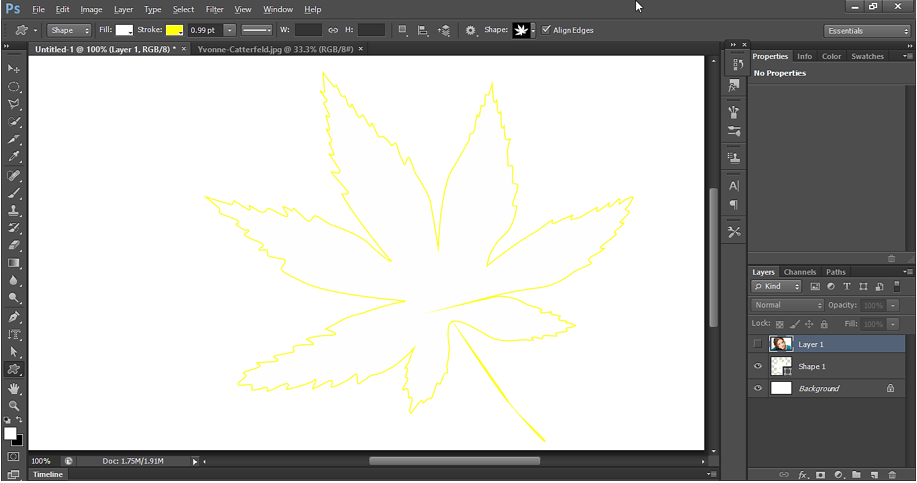Click the Fill color swatch
Viewport: 917px width, 483px height.
(124, 30)
